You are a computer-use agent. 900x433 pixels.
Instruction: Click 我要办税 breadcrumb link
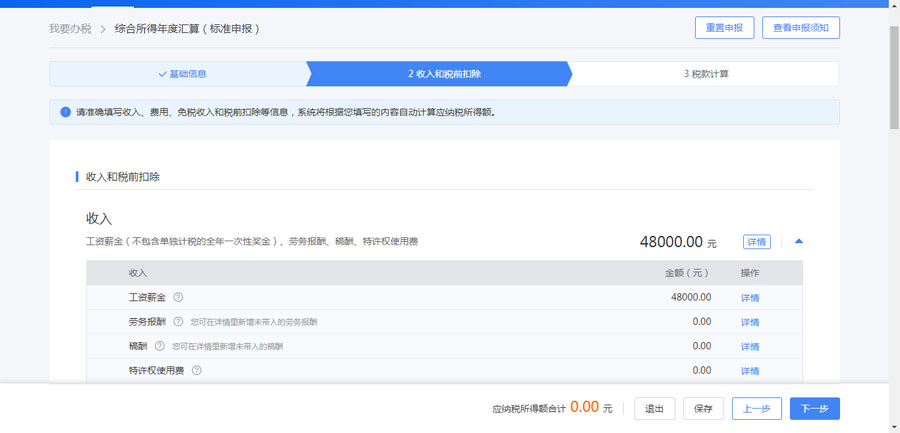click(x=69, y=29)
